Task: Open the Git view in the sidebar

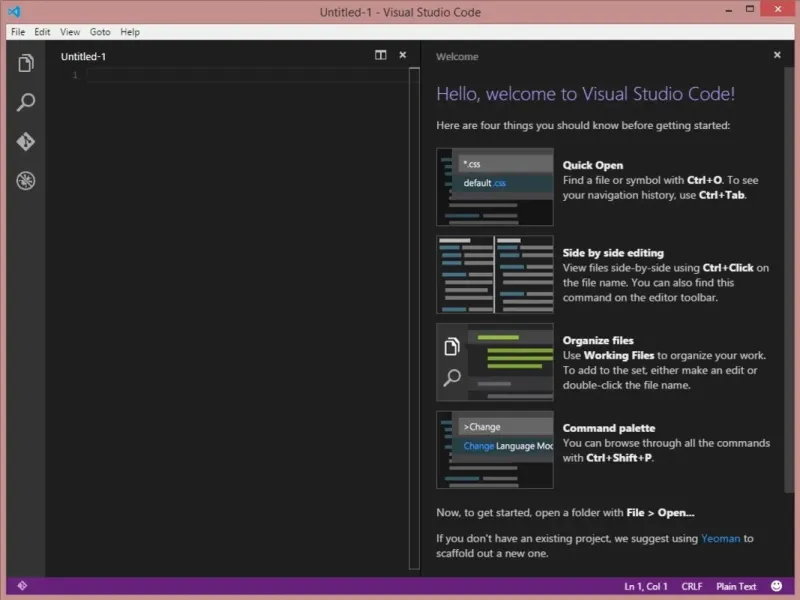Action: click(x=26, y=141)
